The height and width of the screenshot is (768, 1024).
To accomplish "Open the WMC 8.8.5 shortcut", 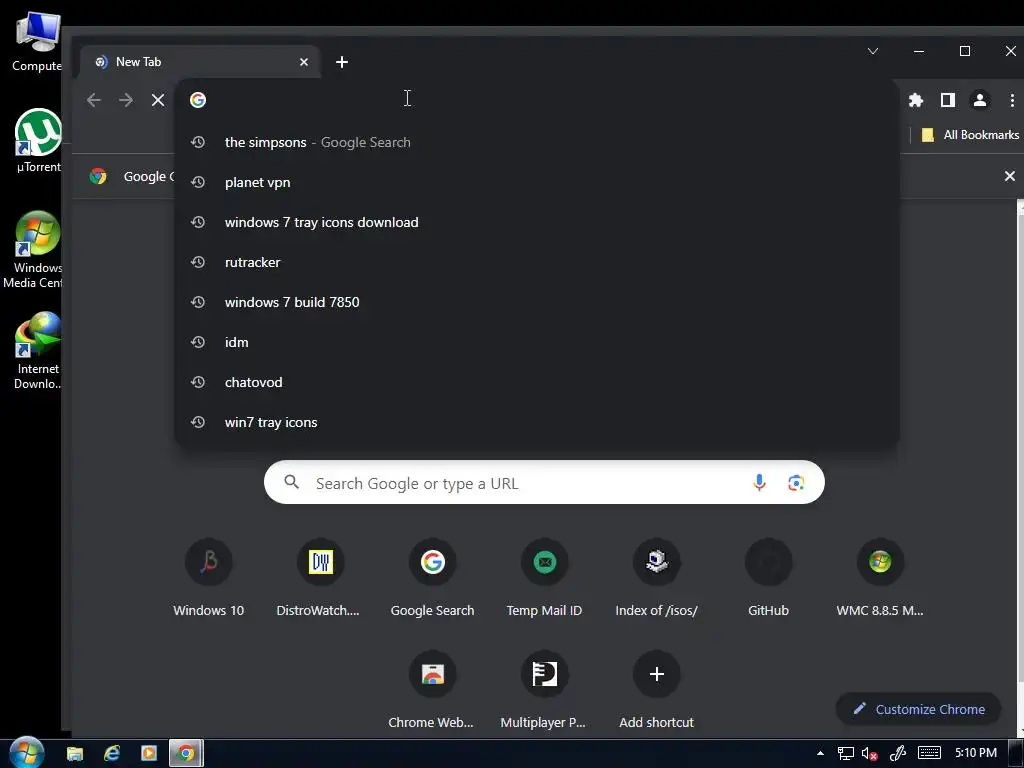I will (x=880, y=579).
